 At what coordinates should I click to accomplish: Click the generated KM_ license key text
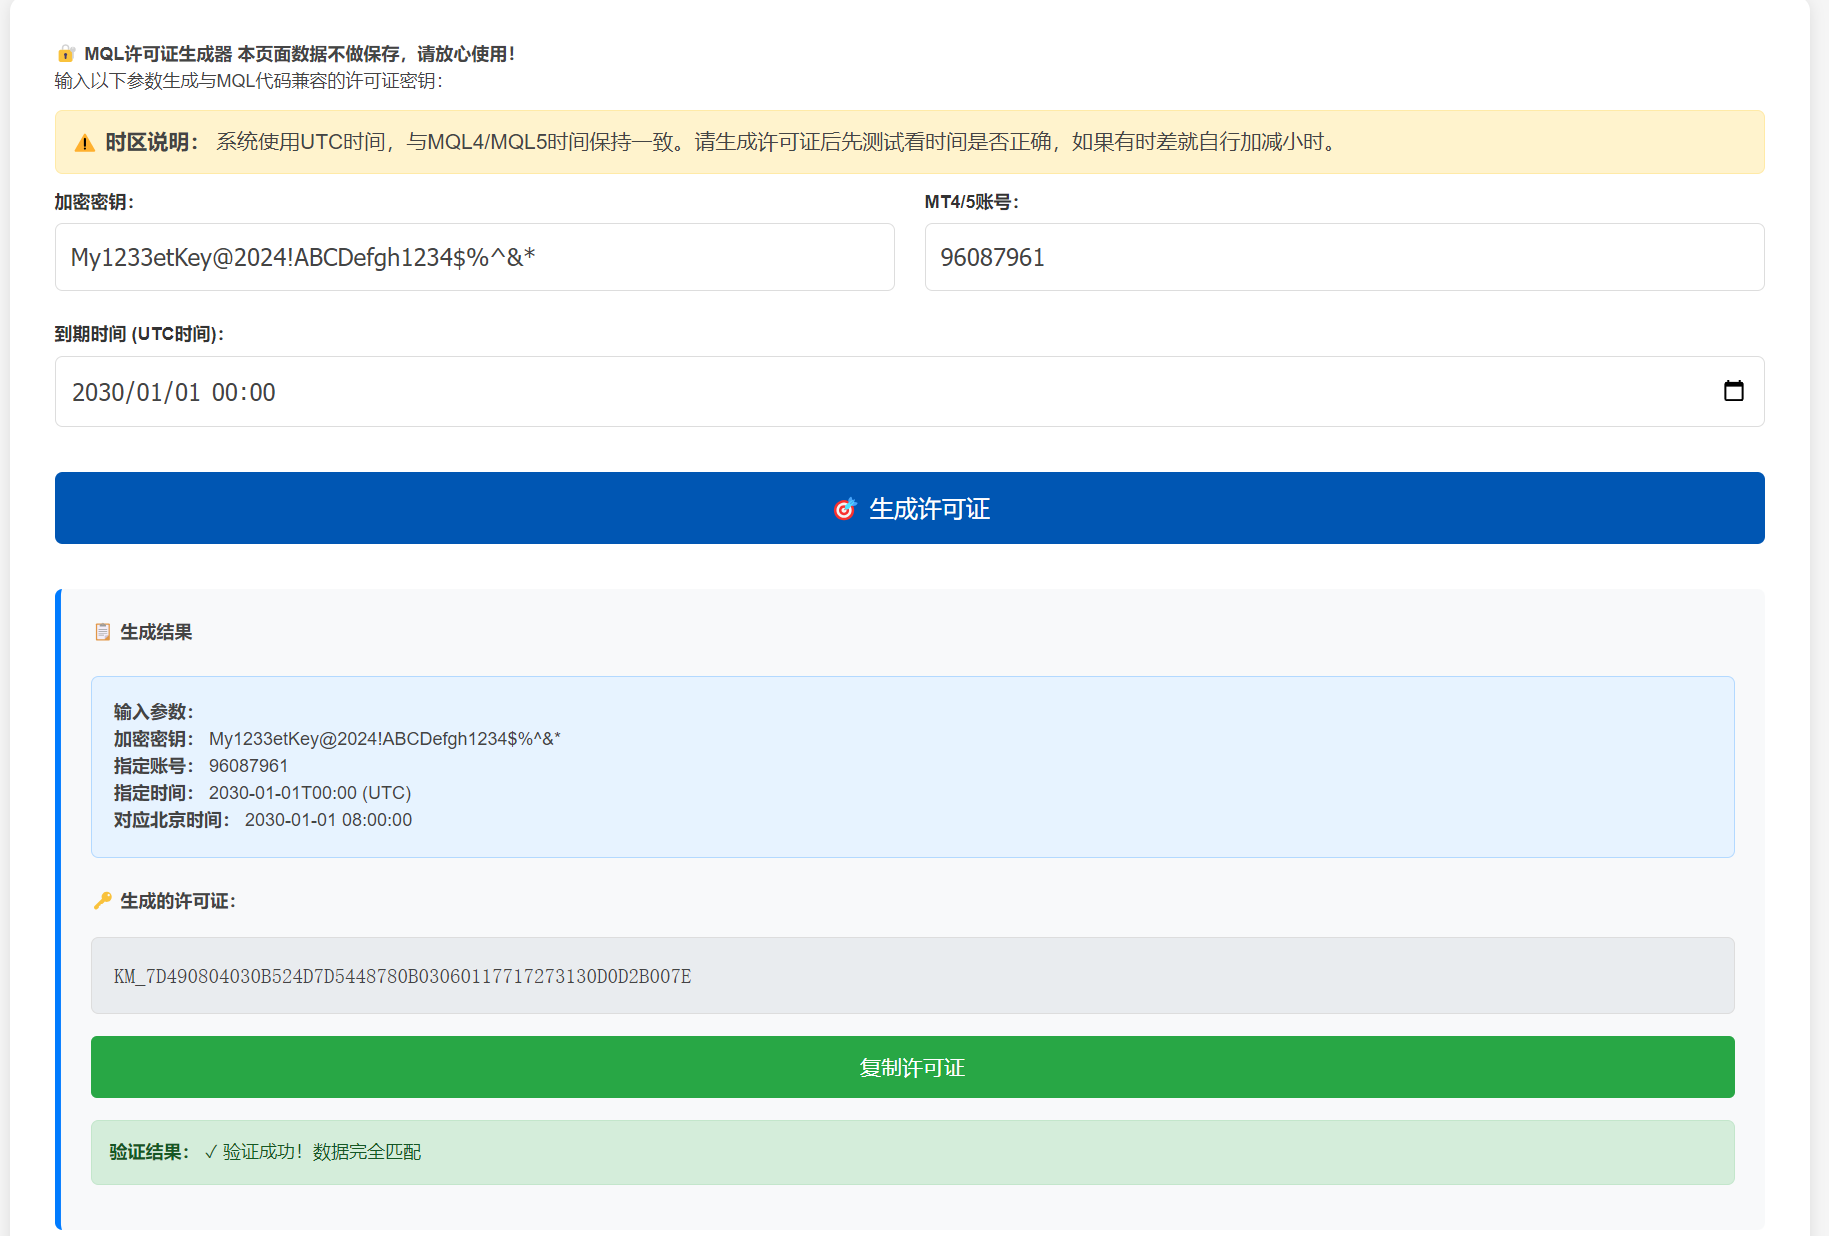[x=402, y=976]
